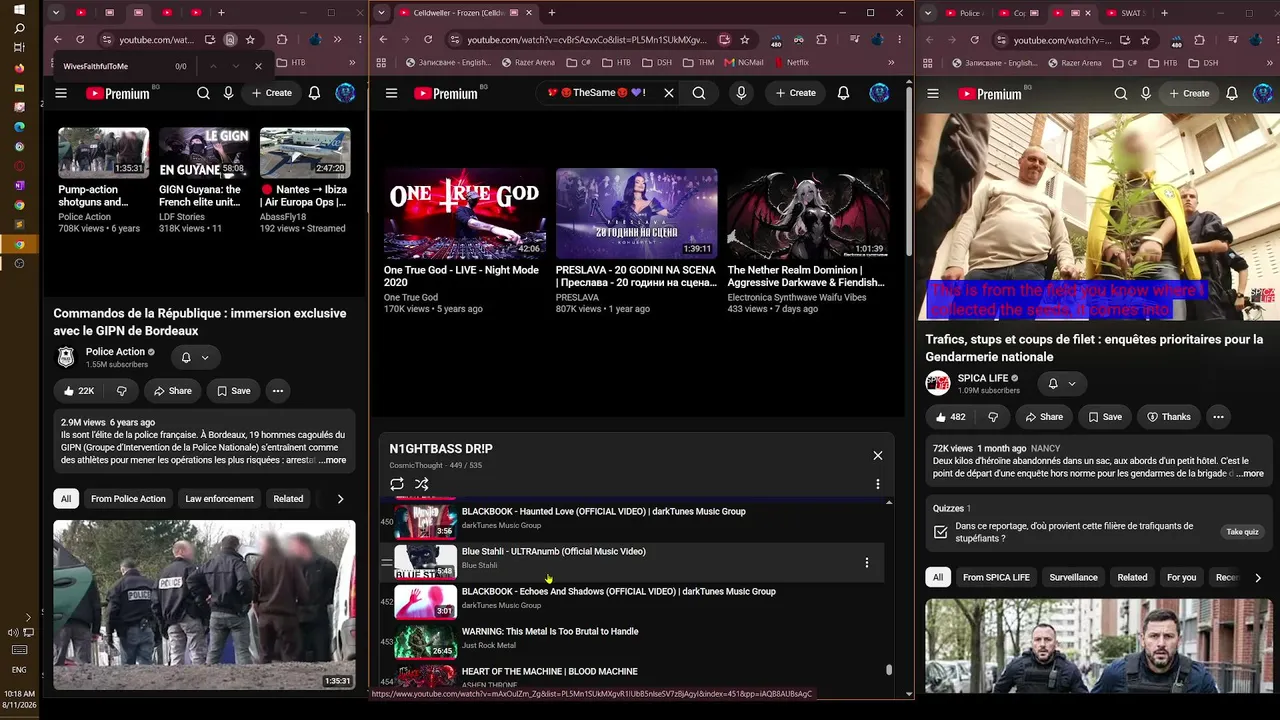This screenshot has width=1280, height=720.
Task: Open notifications bell in the left YouTube header
Action: point(314,93)
